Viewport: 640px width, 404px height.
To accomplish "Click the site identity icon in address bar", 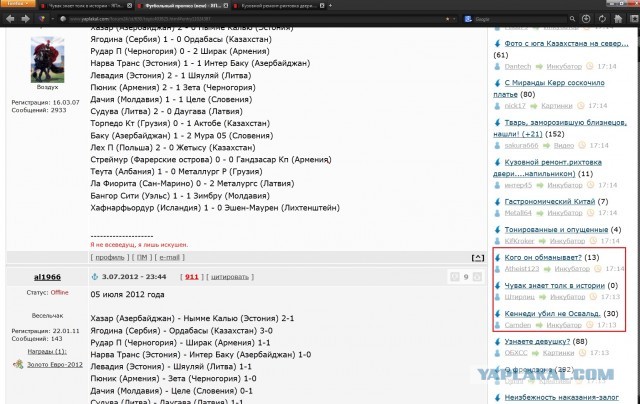I will 63,19.
